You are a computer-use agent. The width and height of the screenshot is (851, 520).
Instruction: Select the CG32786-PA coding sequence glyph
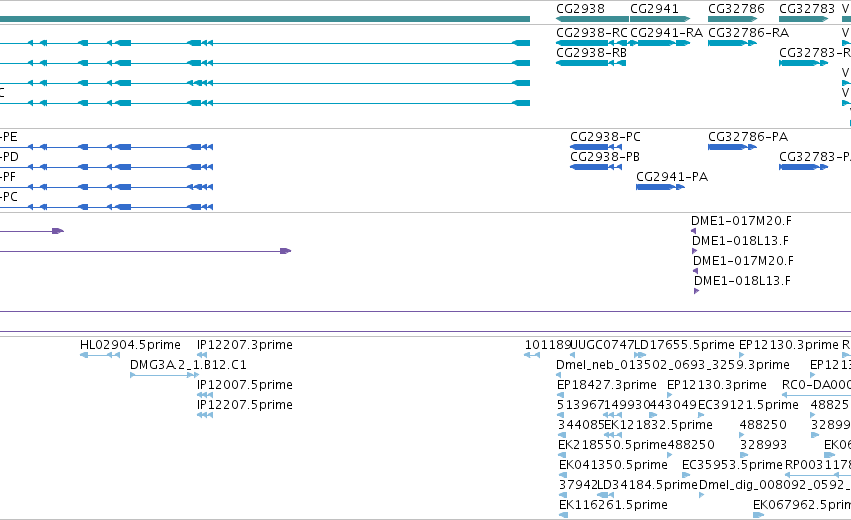point(732,147)
